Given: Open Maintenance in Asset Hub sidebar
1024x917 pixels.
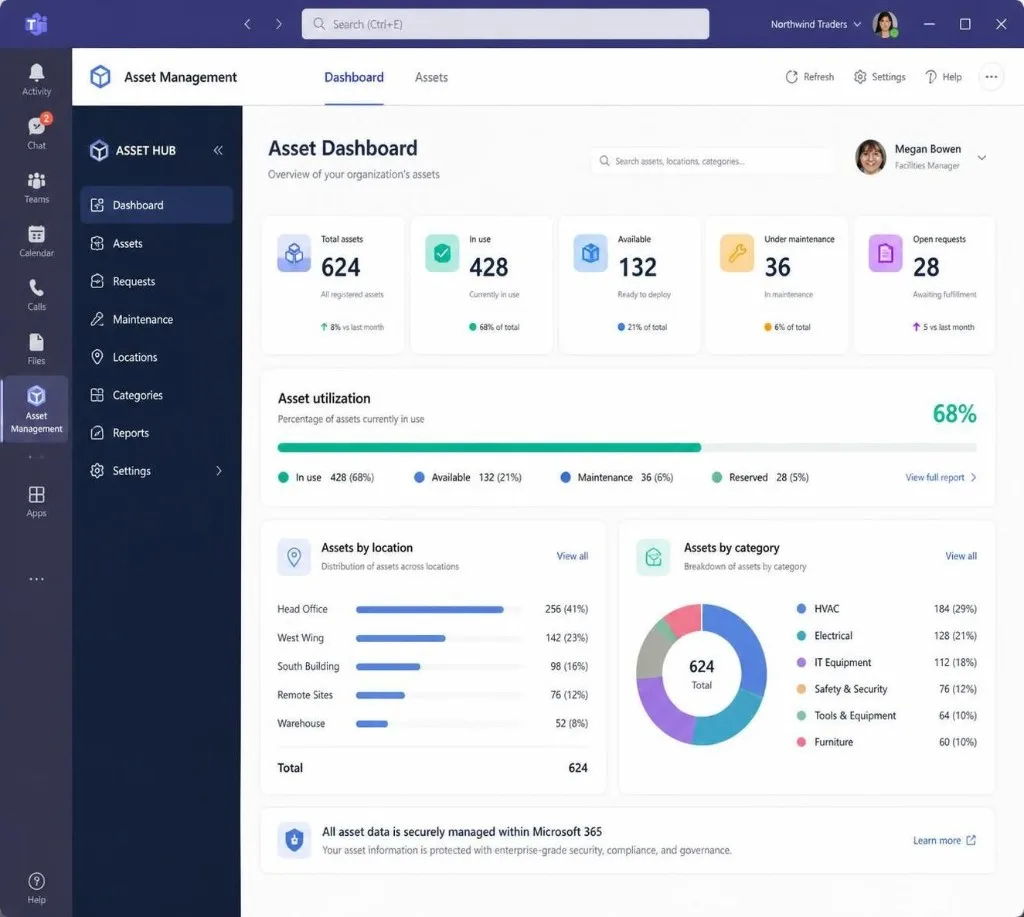Looking at the screenshot, I should 157,319.
